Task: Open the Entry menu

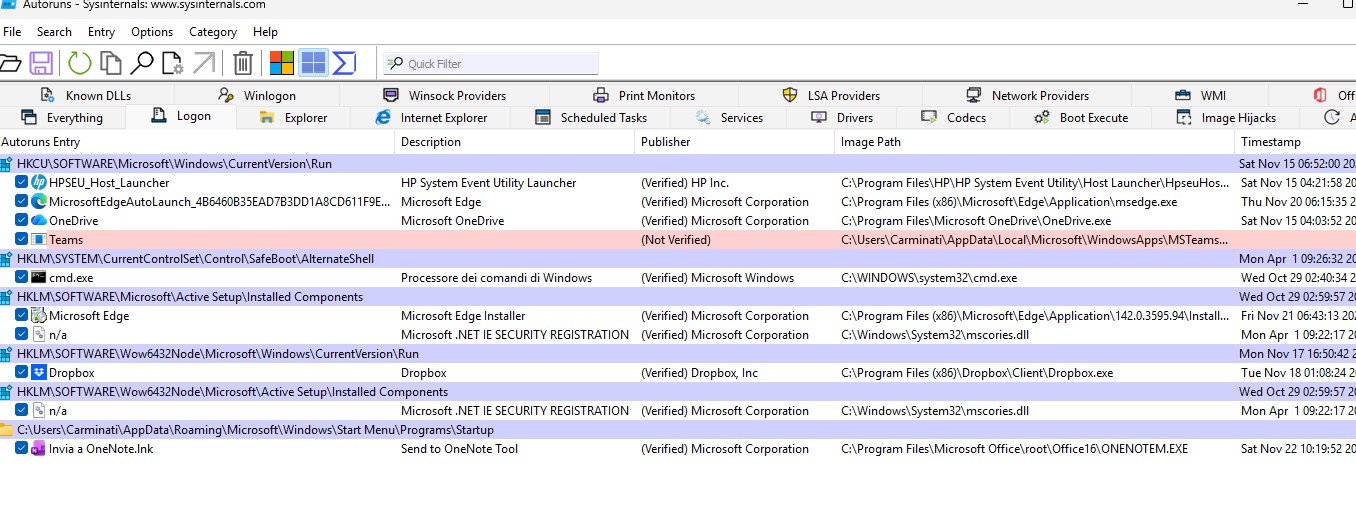Action: (x=101, y=32)
